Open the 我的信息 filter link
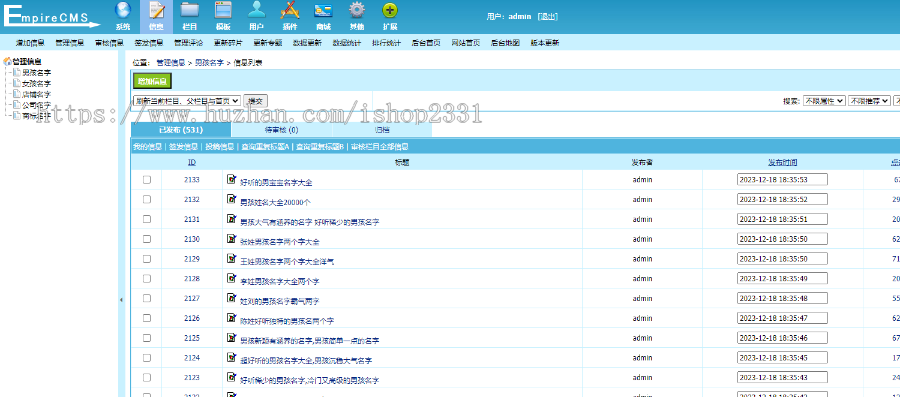 point(148,147)
